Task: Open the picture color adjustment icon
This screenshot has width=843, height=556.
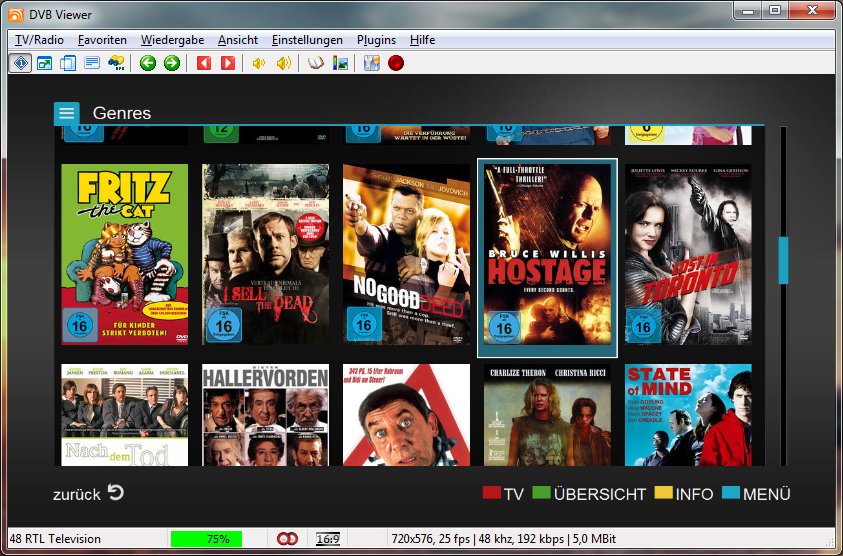Action: tap(340, 63)
